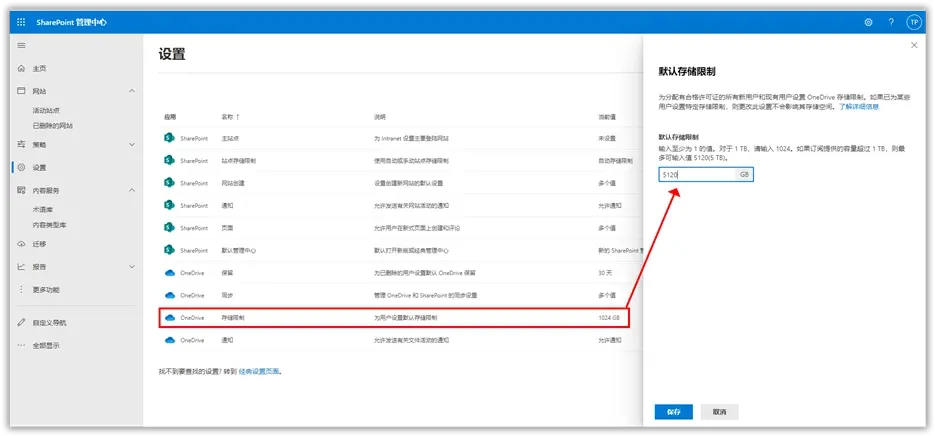Open the OneDrive 通知 setting name
The image size is (935, 436).
point(227,341)
